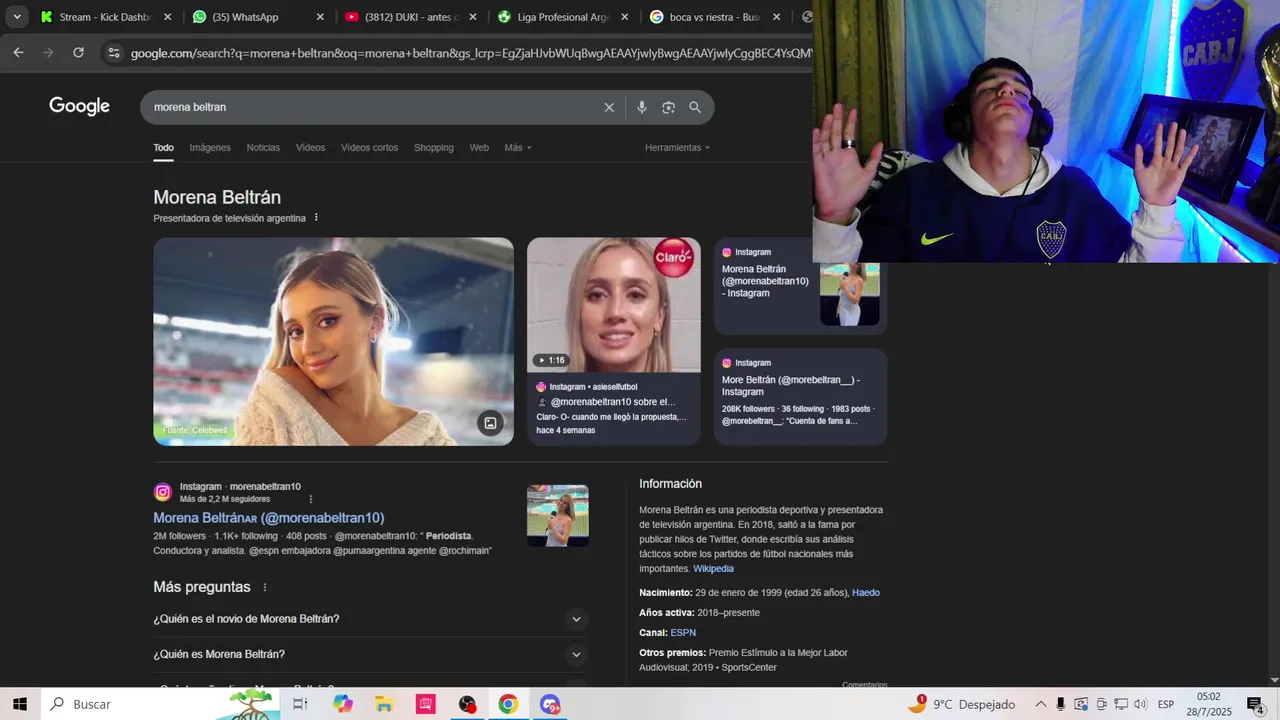Start voice search with the microphone
1280x720 pixels.
pos(642,107)
